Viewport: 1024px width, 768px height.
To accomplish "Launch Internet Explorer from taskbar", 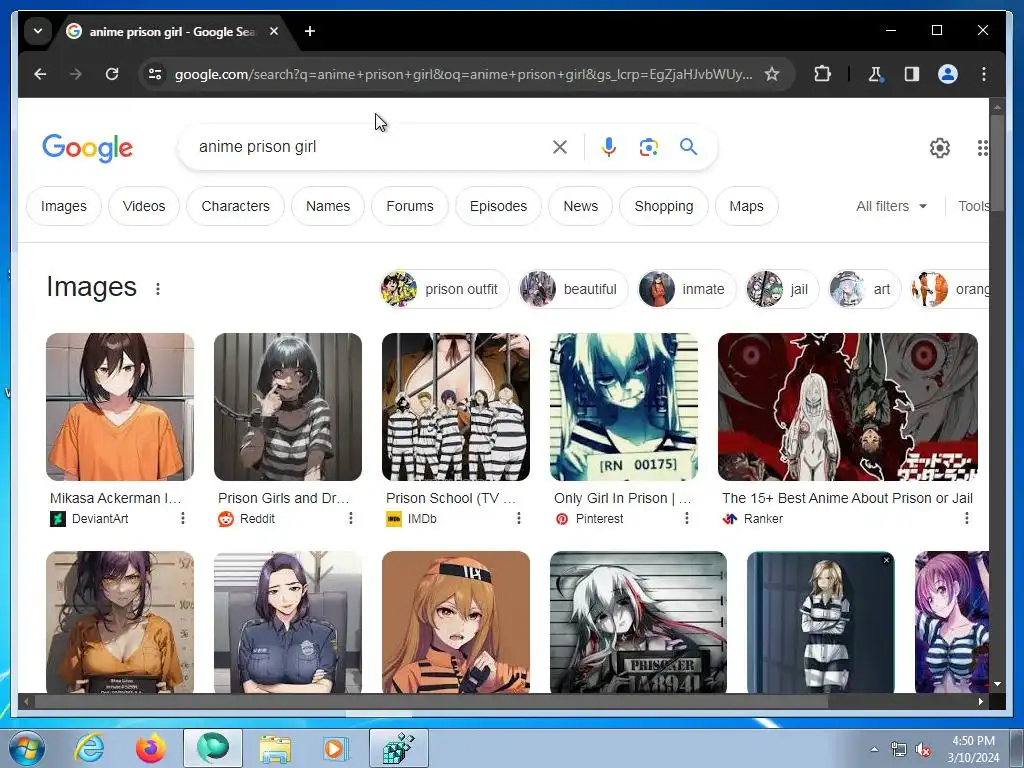I will pos(89,748).
